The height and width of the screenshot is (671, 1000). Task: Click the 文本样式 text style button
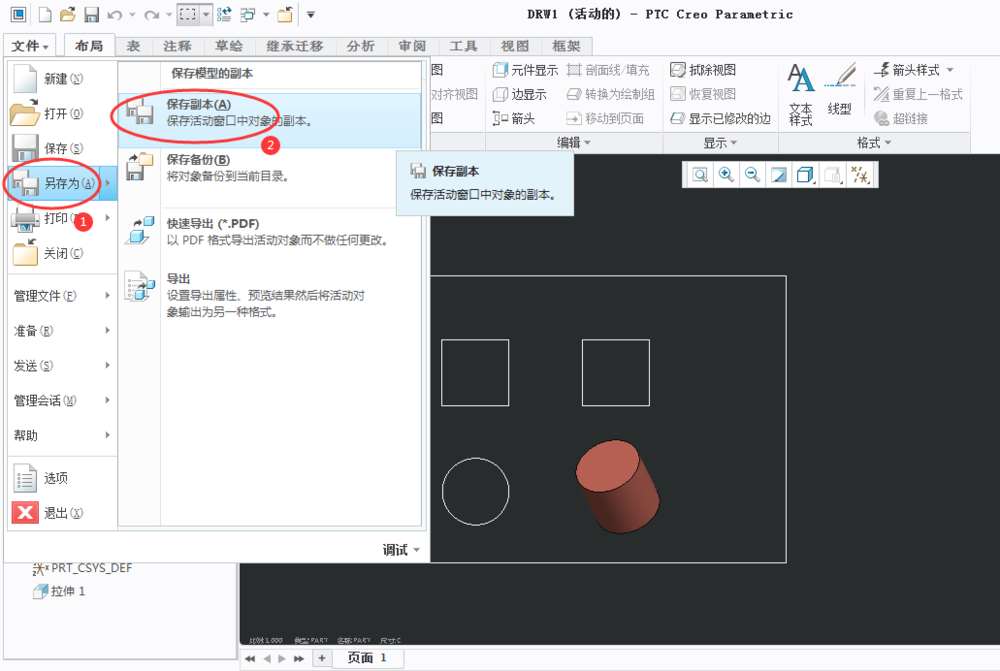pyautogui.click(x=801, y=94)
